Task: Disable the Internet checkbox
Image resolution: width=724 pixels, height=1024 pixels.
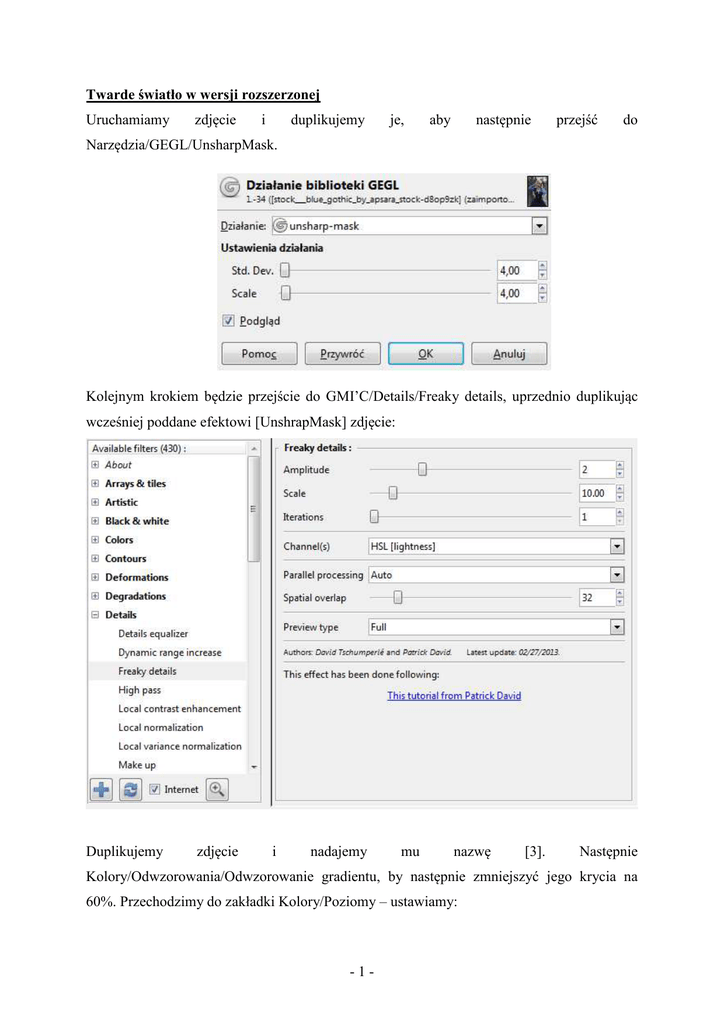Action: 154,790
